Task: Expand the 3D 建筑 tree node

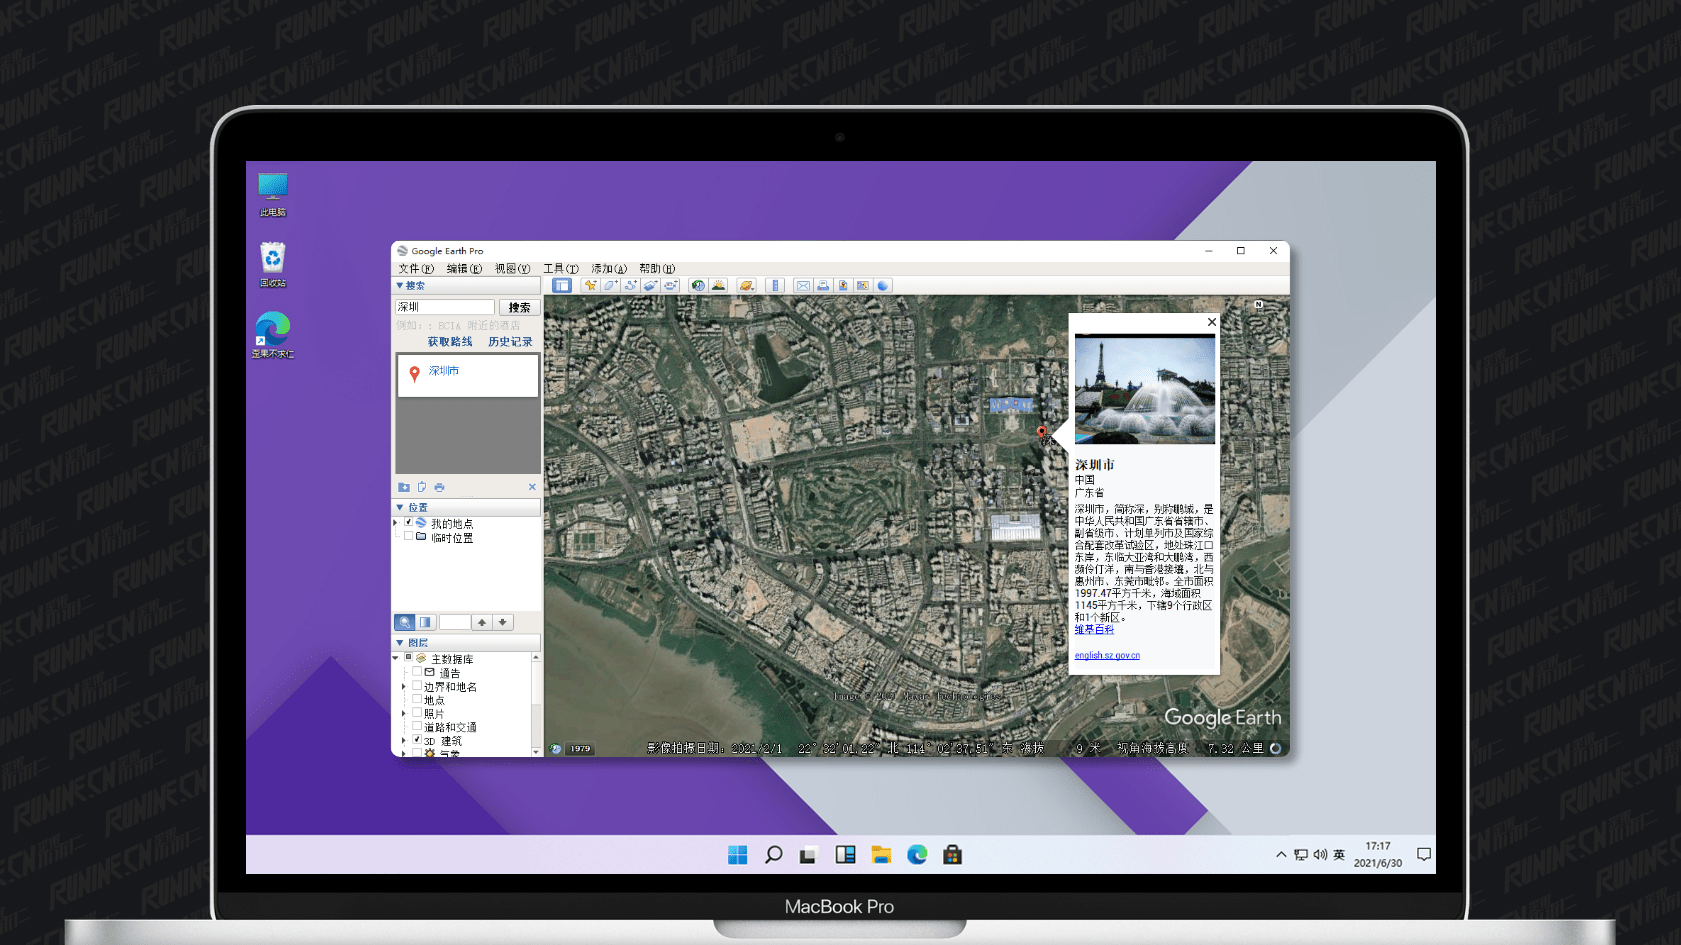Action: pyautogui.click(x=404, y=741)
